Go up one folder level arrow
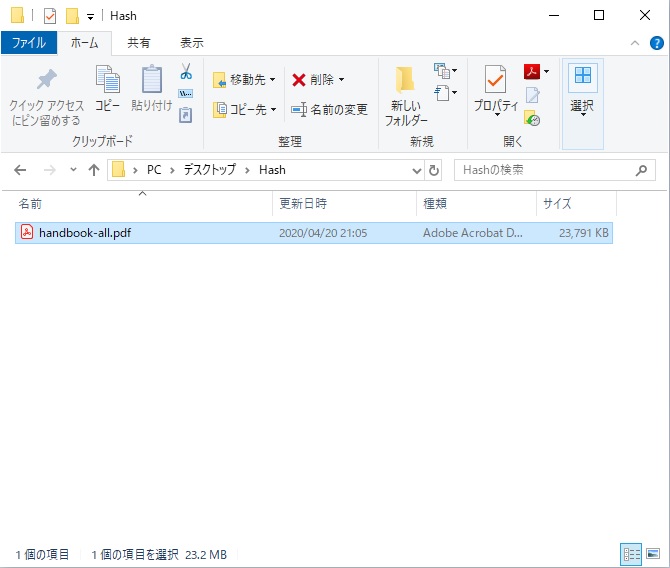 (x=94, y=170)
